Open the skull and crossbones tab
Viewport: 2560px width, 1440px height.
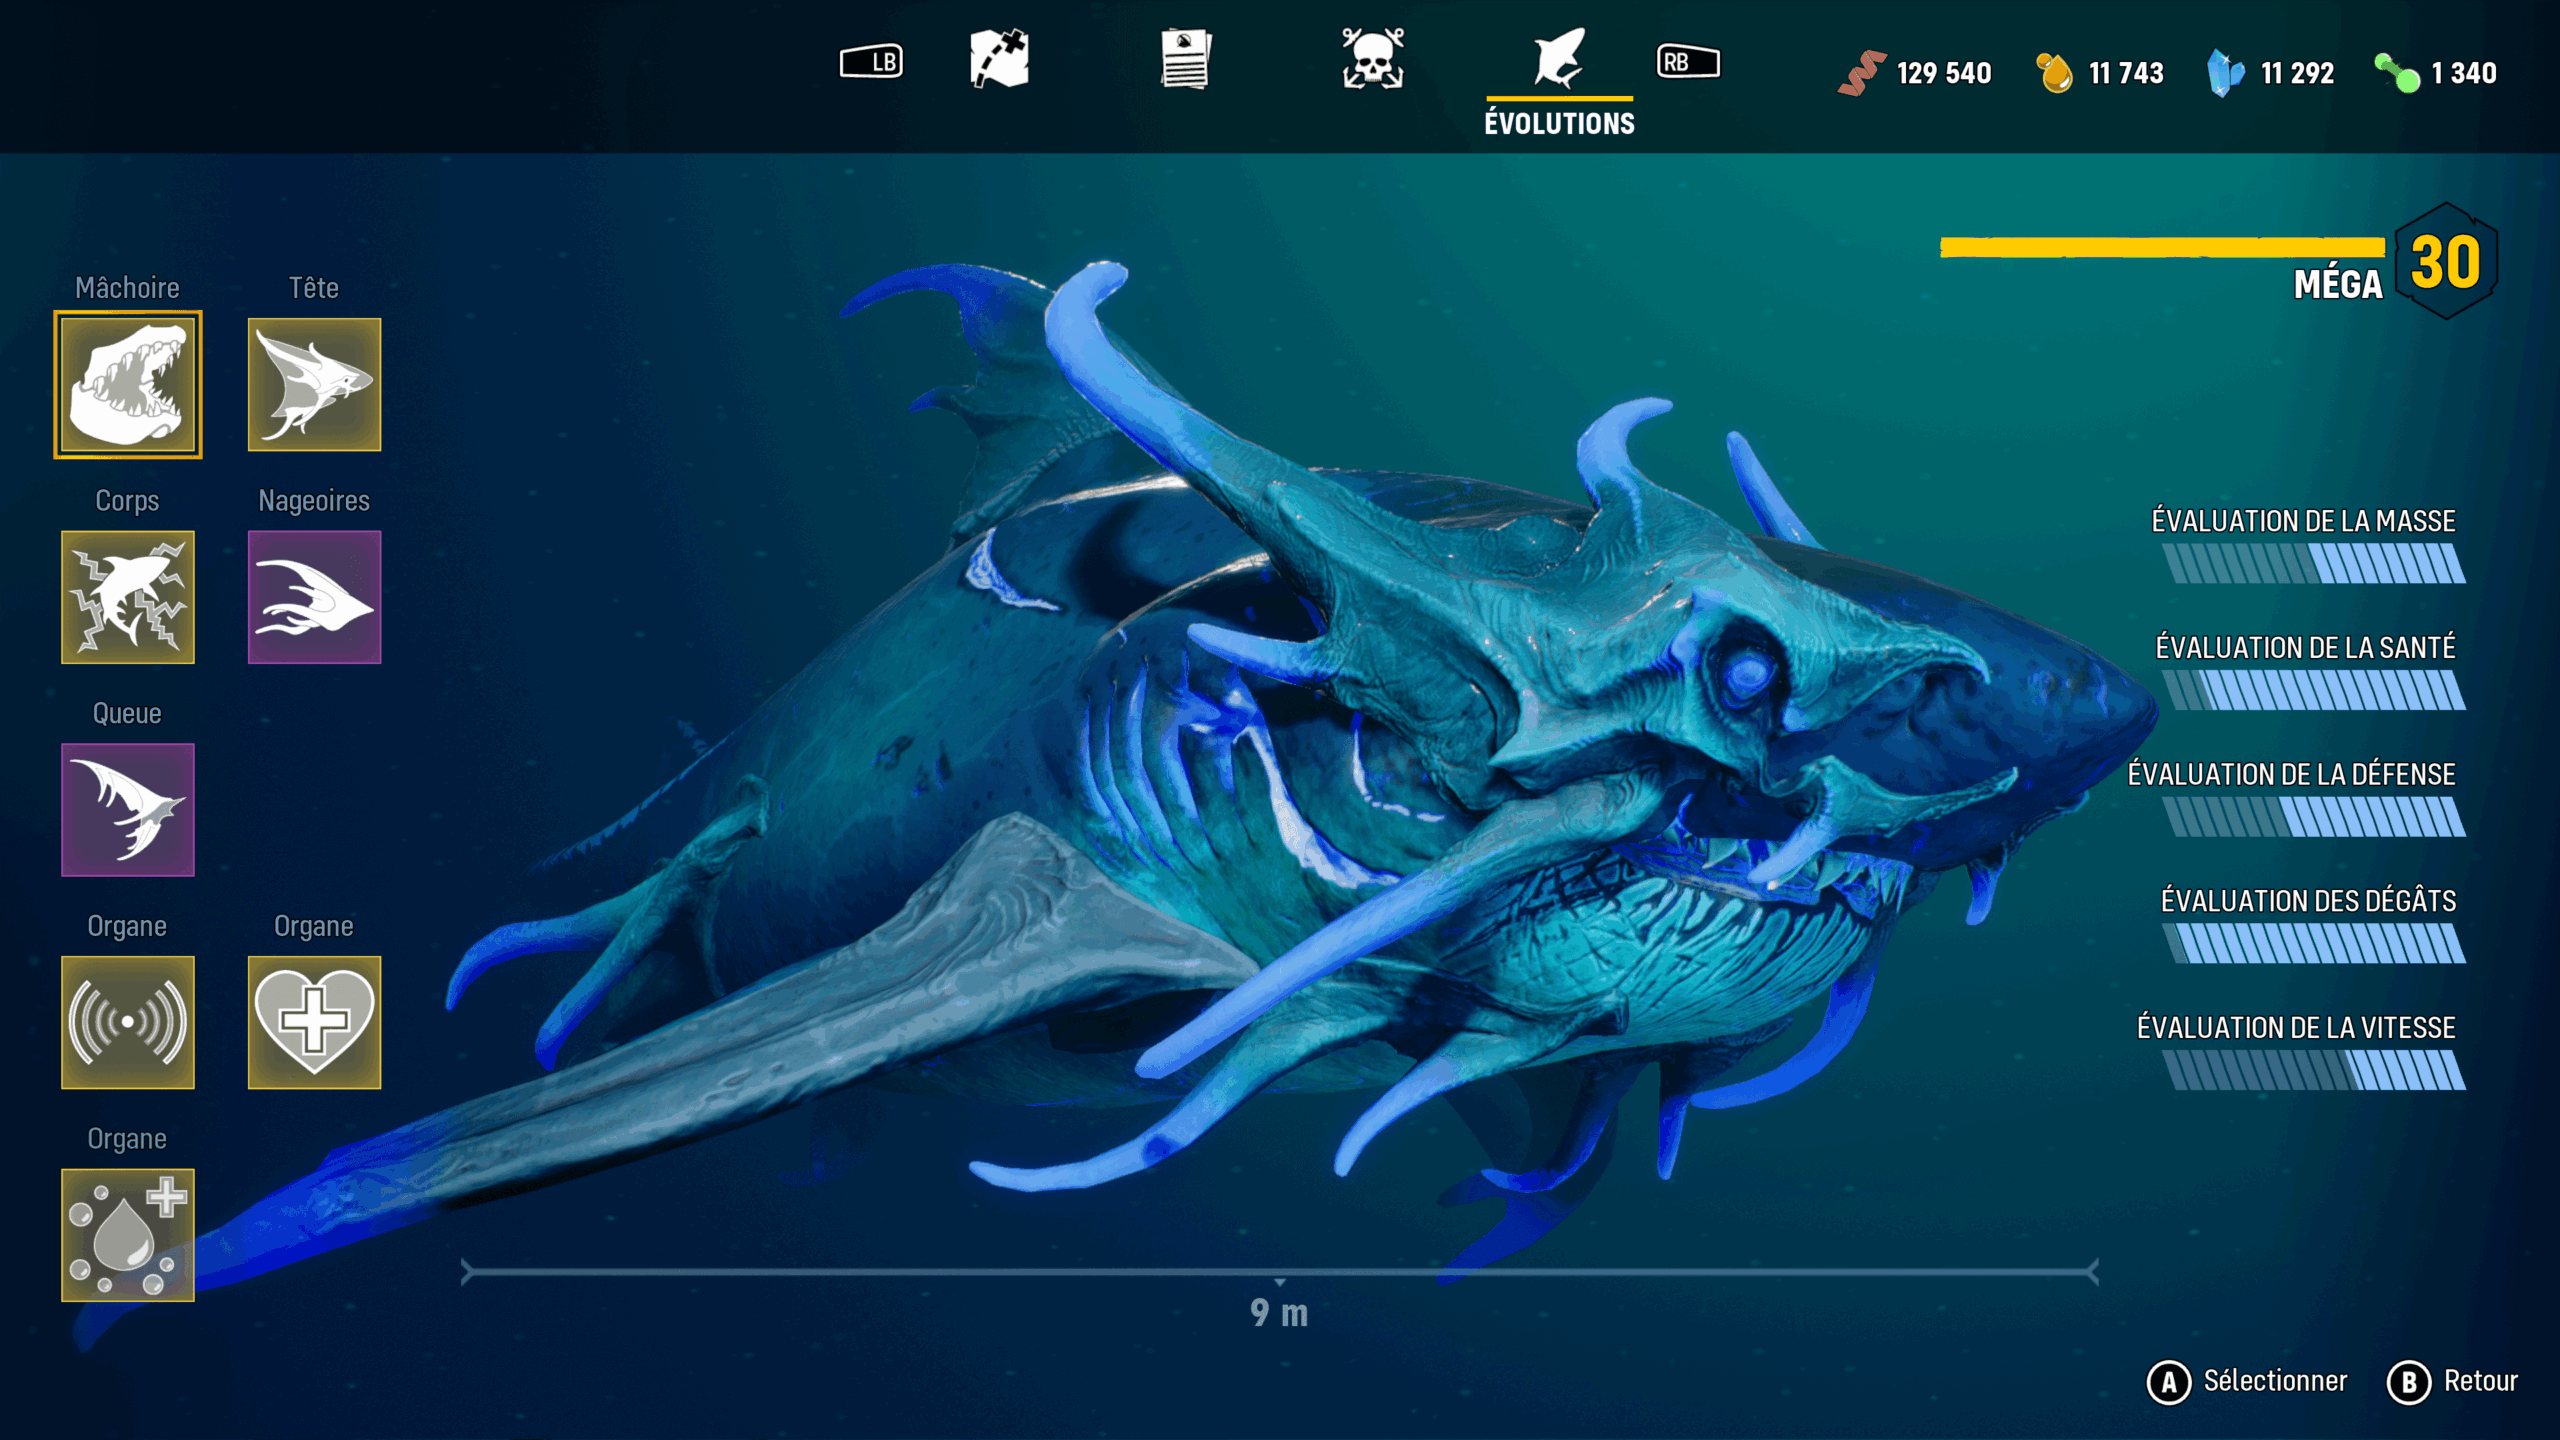click(1373, 59)
